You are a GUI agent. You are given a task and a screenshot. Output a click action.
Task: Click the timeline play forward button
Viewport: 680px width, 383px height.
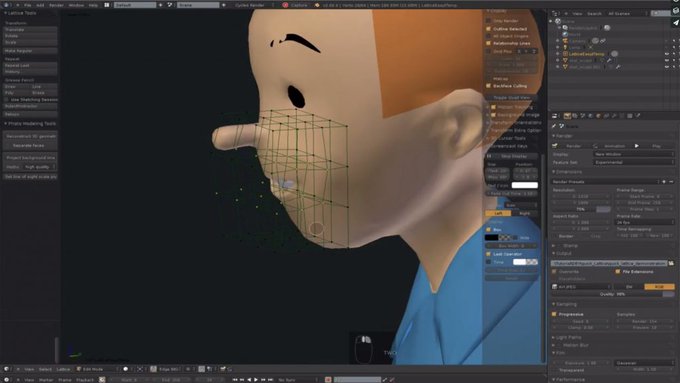click(x=256, y=380)
